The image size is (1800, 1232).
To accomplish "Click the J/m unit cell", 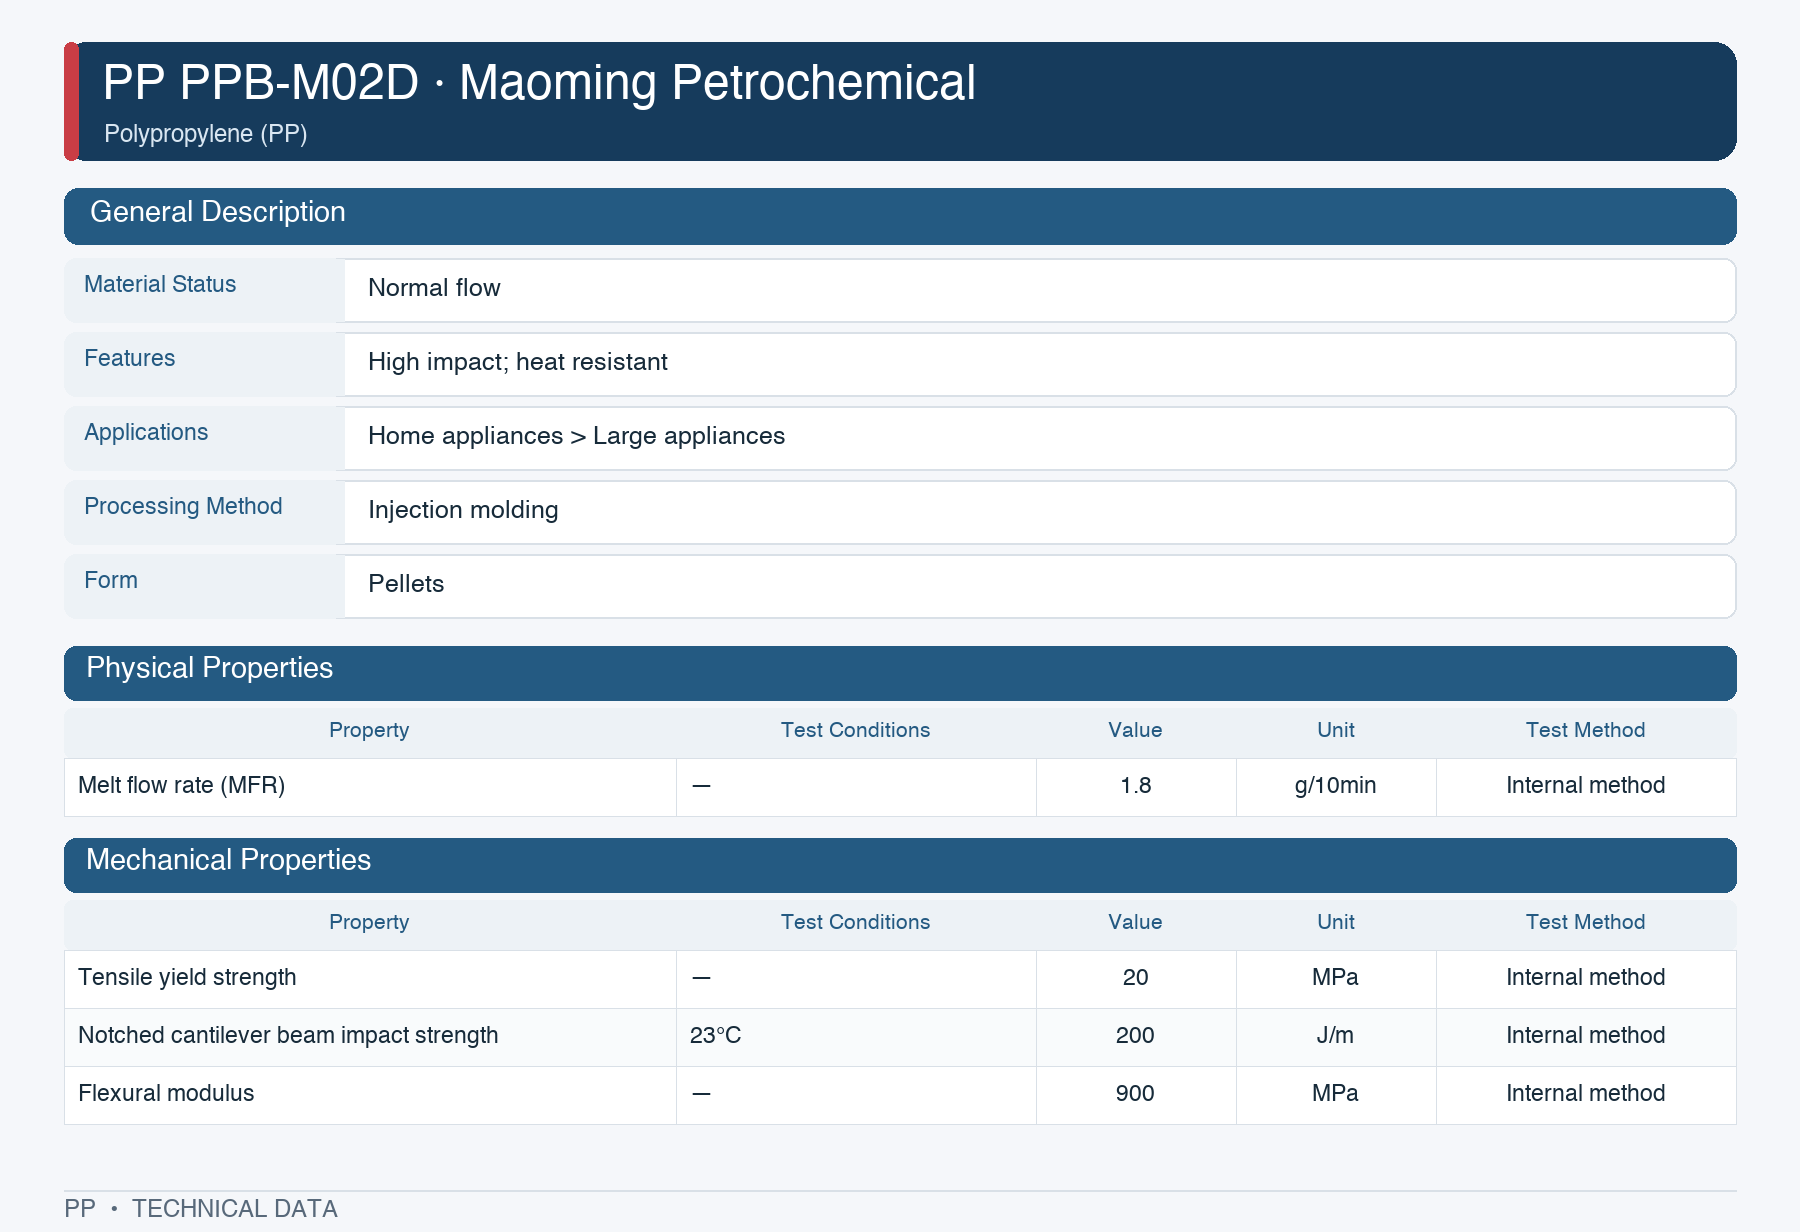I will click(x=1336, y=1037).
